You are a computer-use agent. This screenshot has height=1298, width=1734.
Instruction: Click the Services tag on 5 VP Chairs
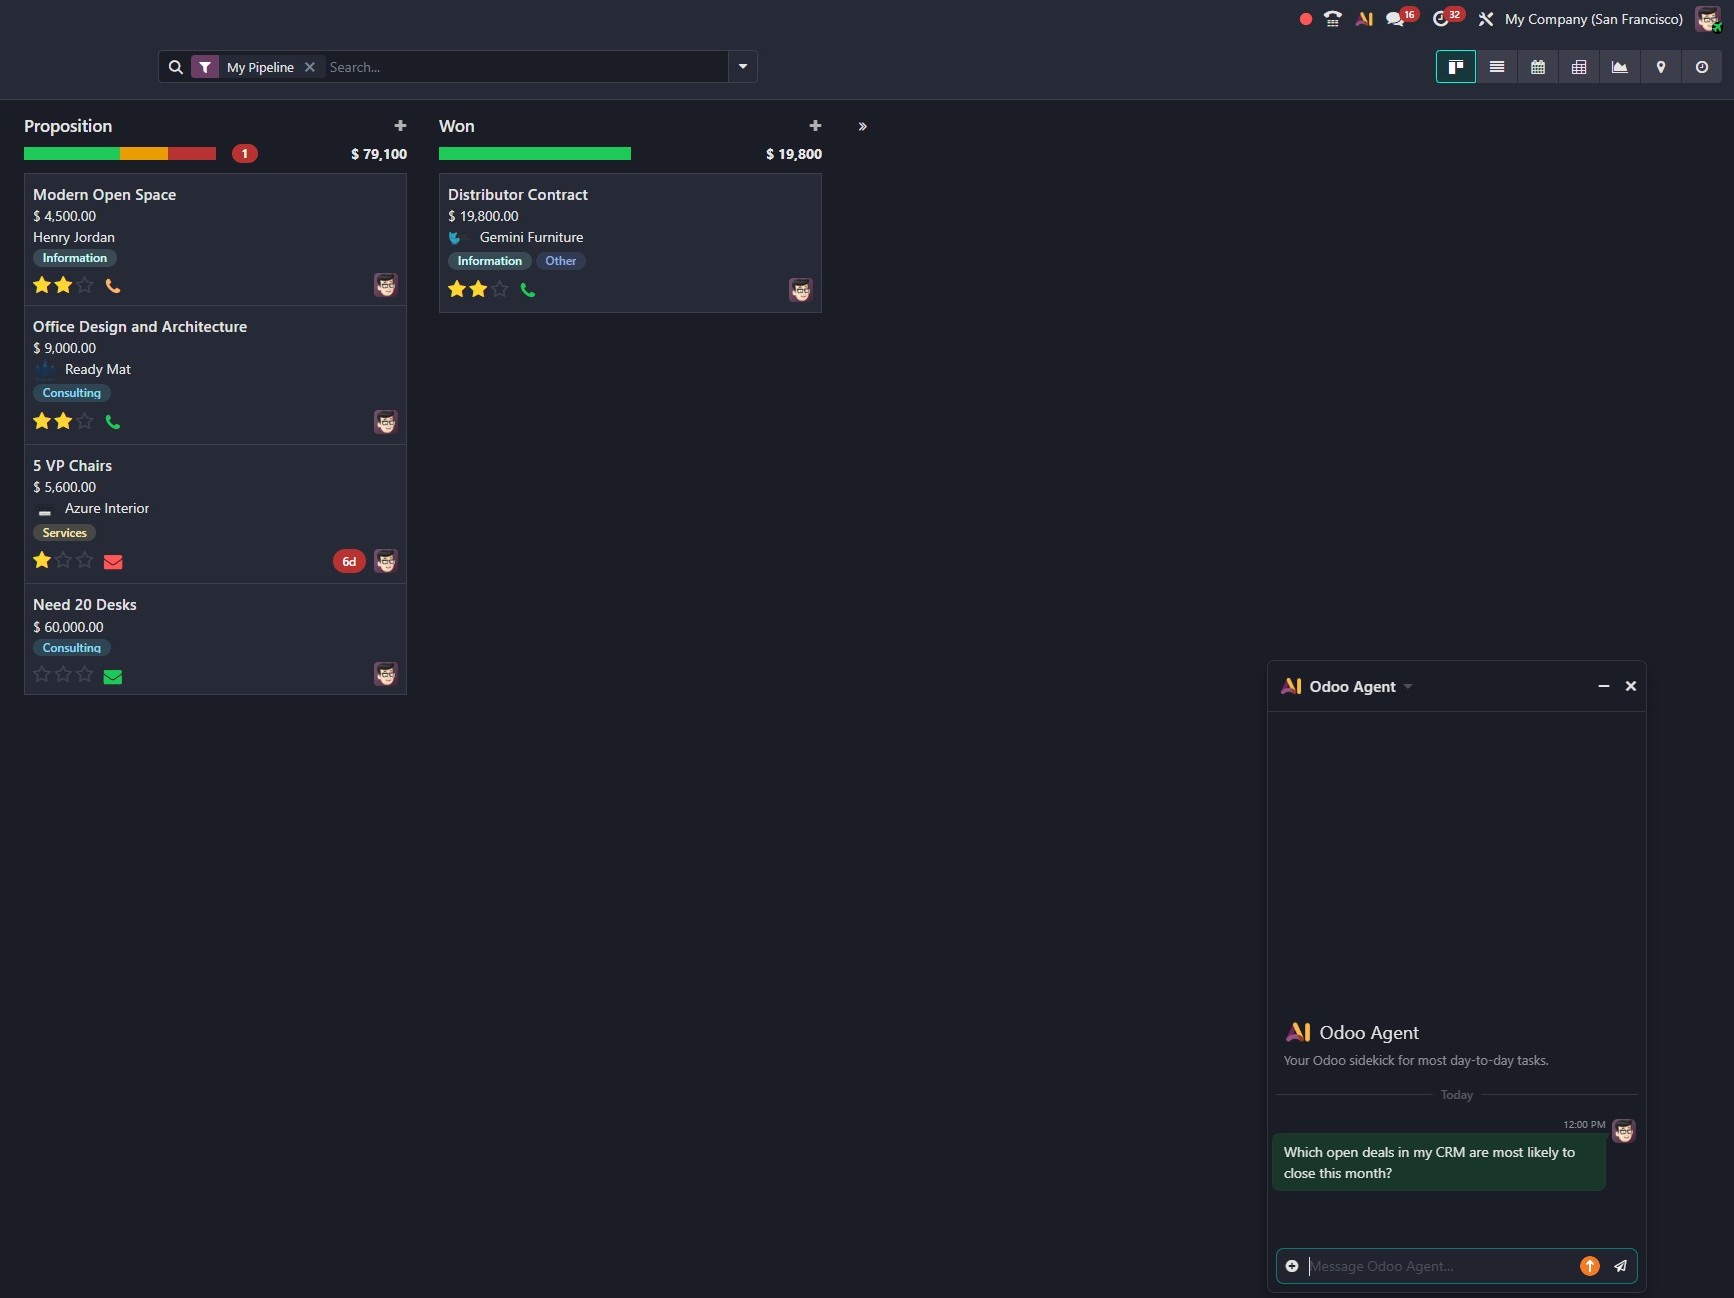(65, 533)
